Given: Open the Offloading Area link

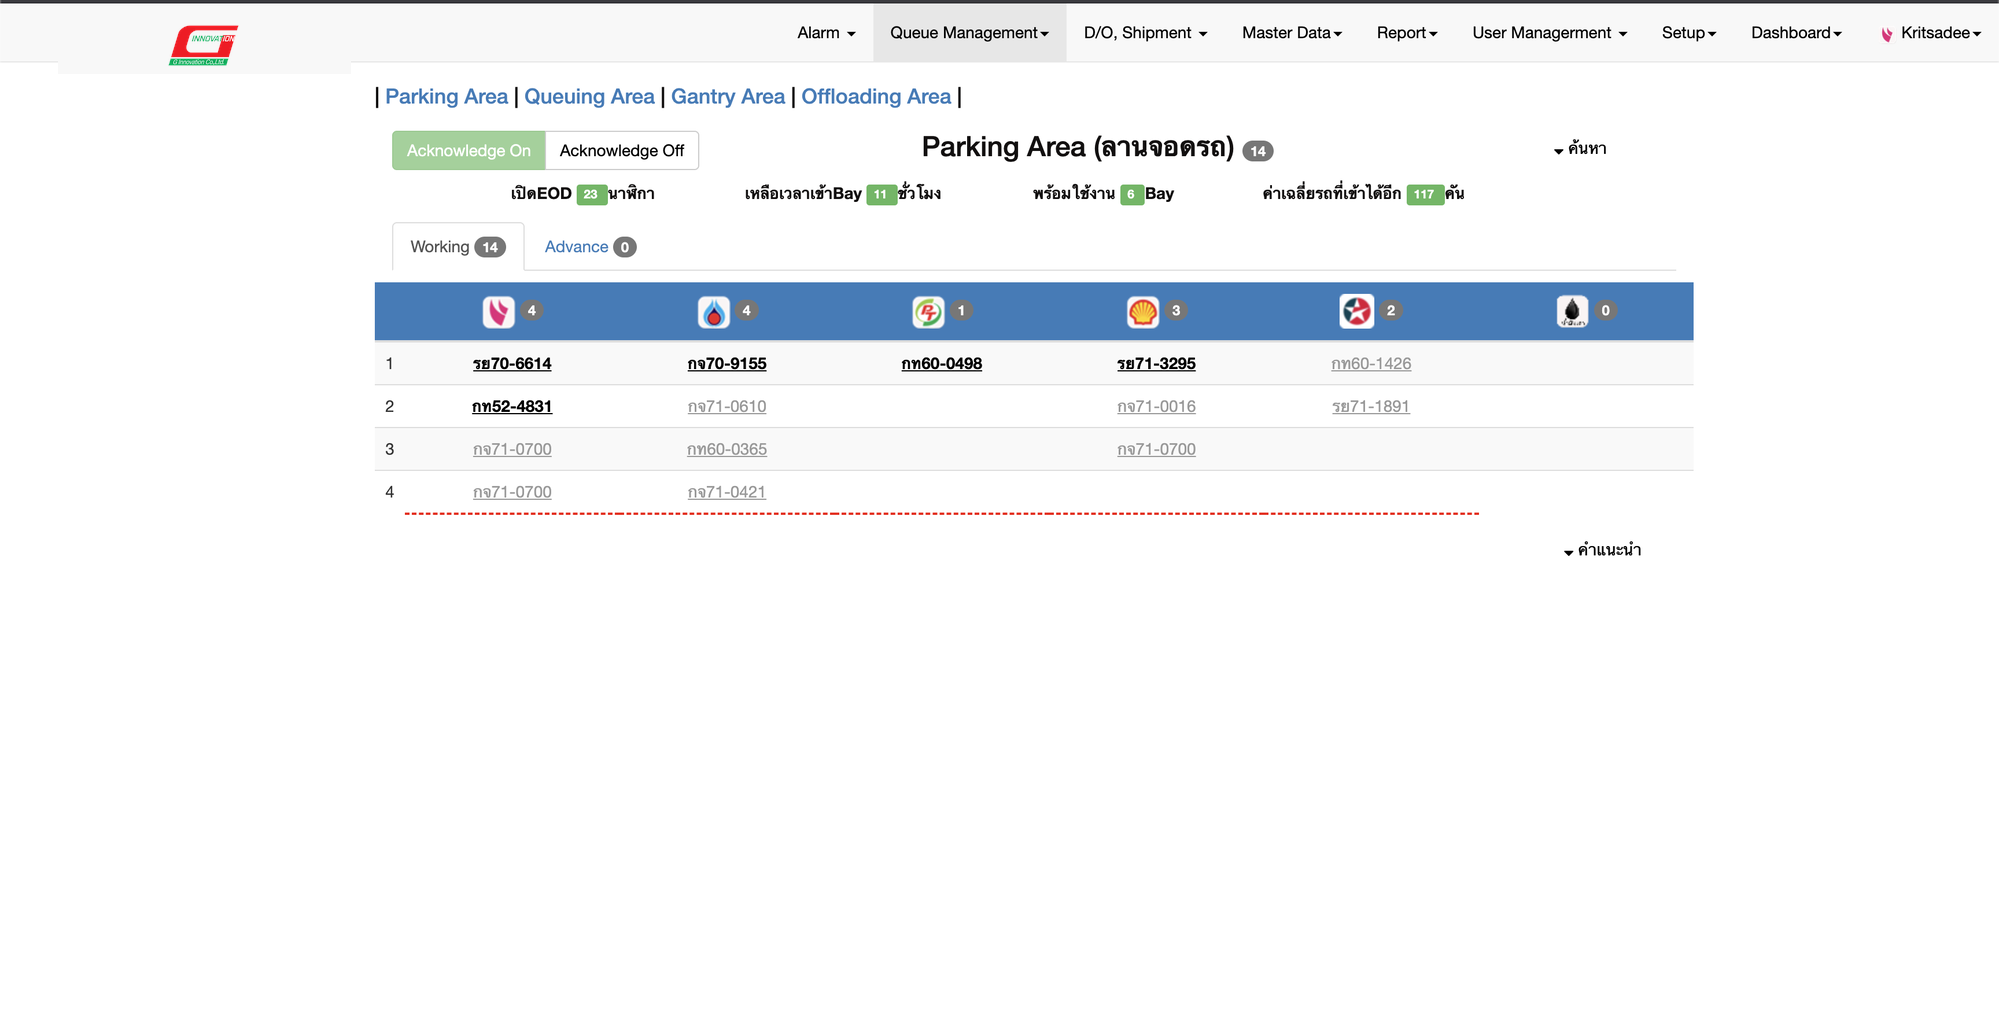Looking at the screenshot, I should 876,97.
